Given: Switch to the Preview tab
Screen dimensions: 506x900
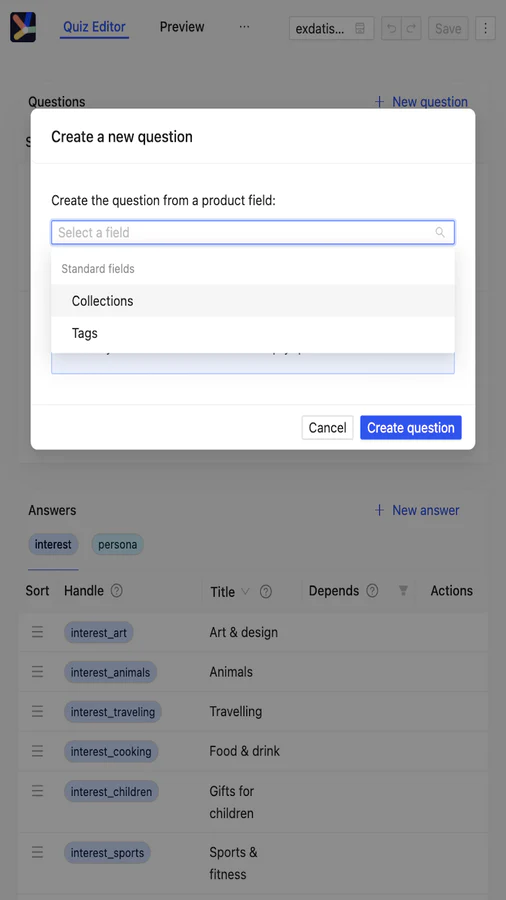Looking at the screenshot, I should coord(182,27).
